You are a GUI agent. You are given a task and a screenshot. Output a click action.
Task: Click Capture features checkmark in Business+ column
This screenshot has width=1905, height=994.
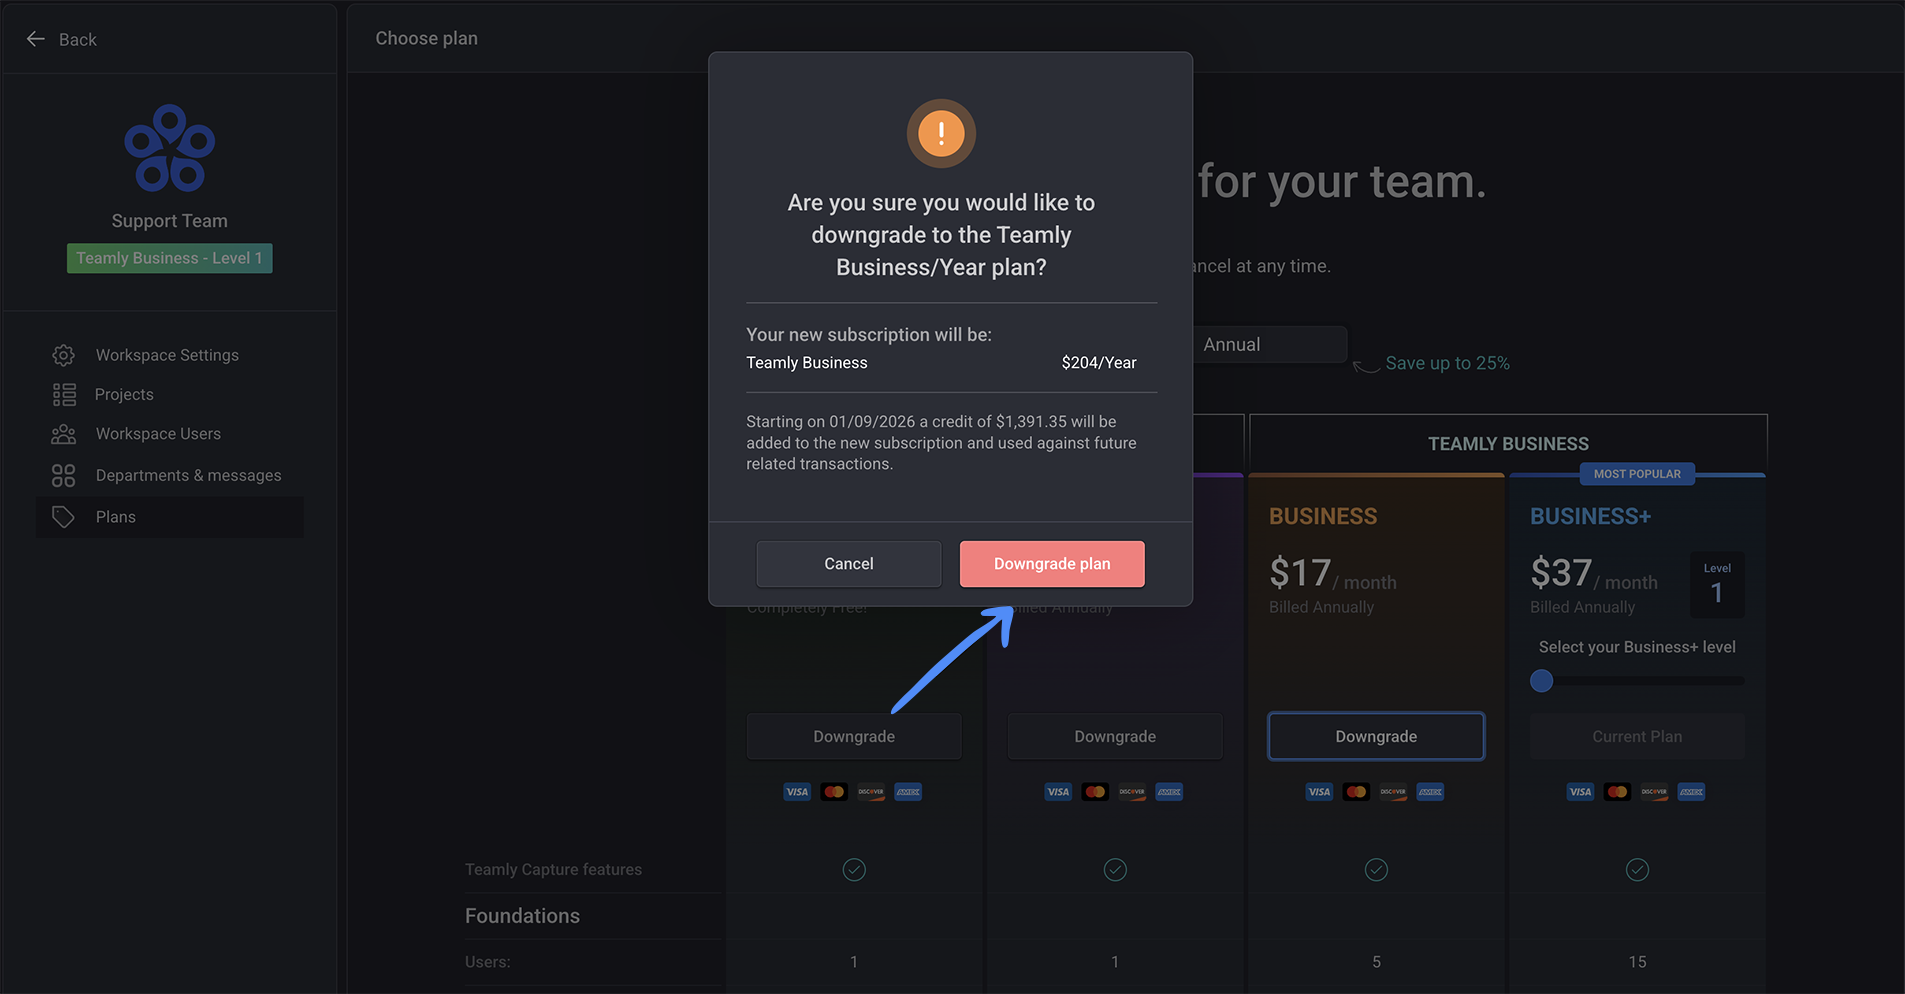(1637, 870)
